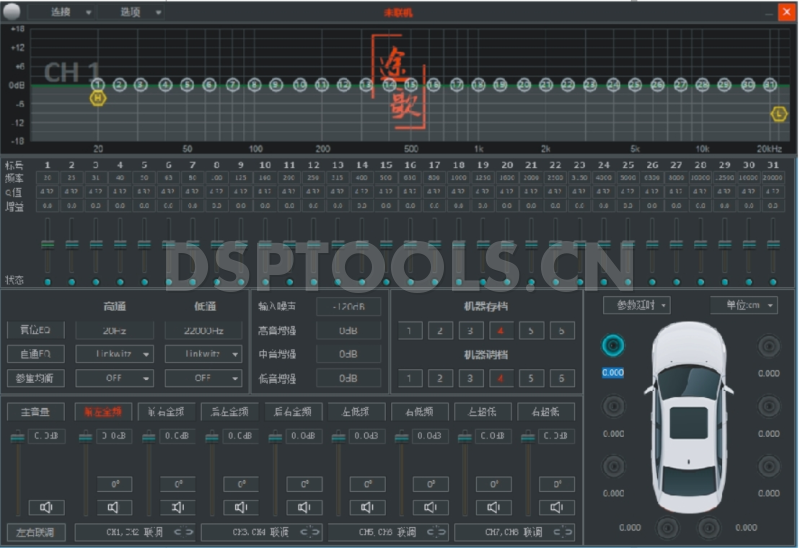Open the 选项 dropdown menu
Viewport: 800px width, 548px height.
tap(132, 12)
